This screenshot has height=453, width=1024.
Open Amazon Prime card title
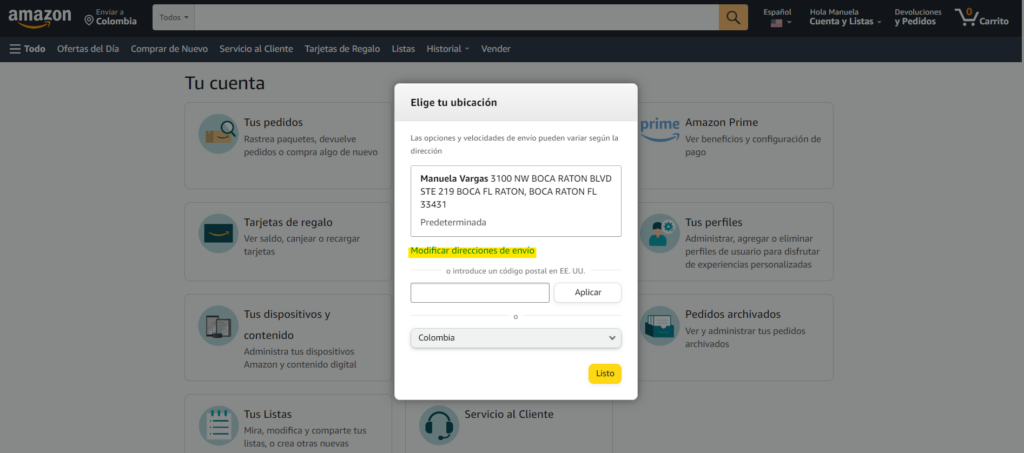(x=721, y=123)
